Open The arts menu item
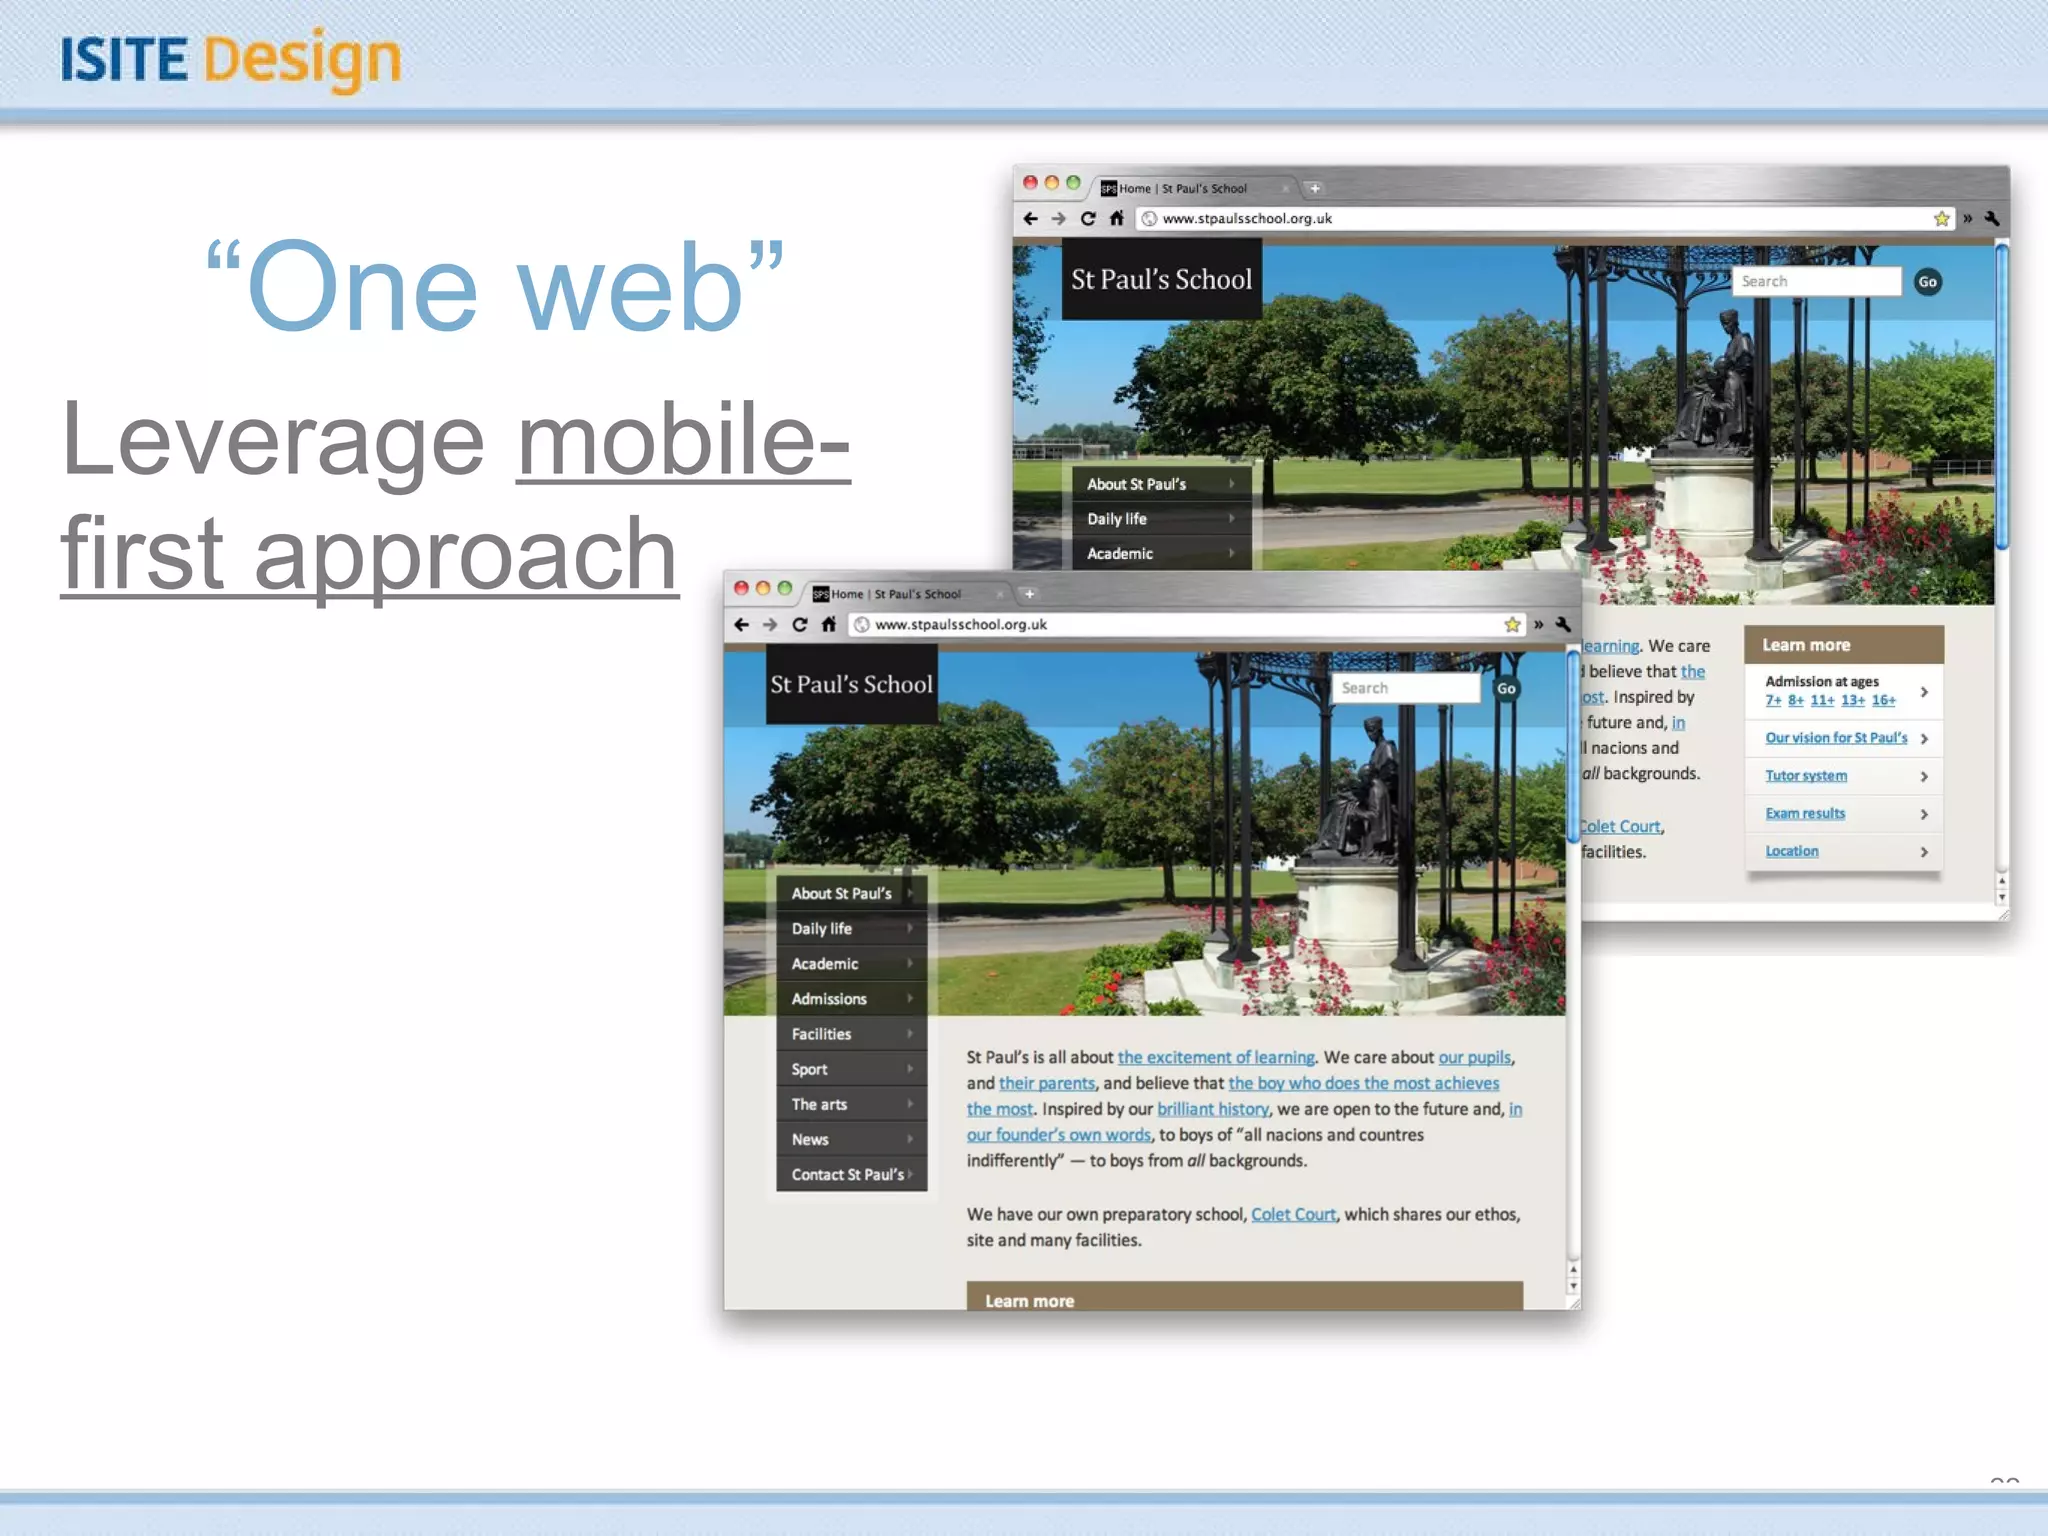Viewport: 2048px width, 1536px height. tap(852, 1104)
